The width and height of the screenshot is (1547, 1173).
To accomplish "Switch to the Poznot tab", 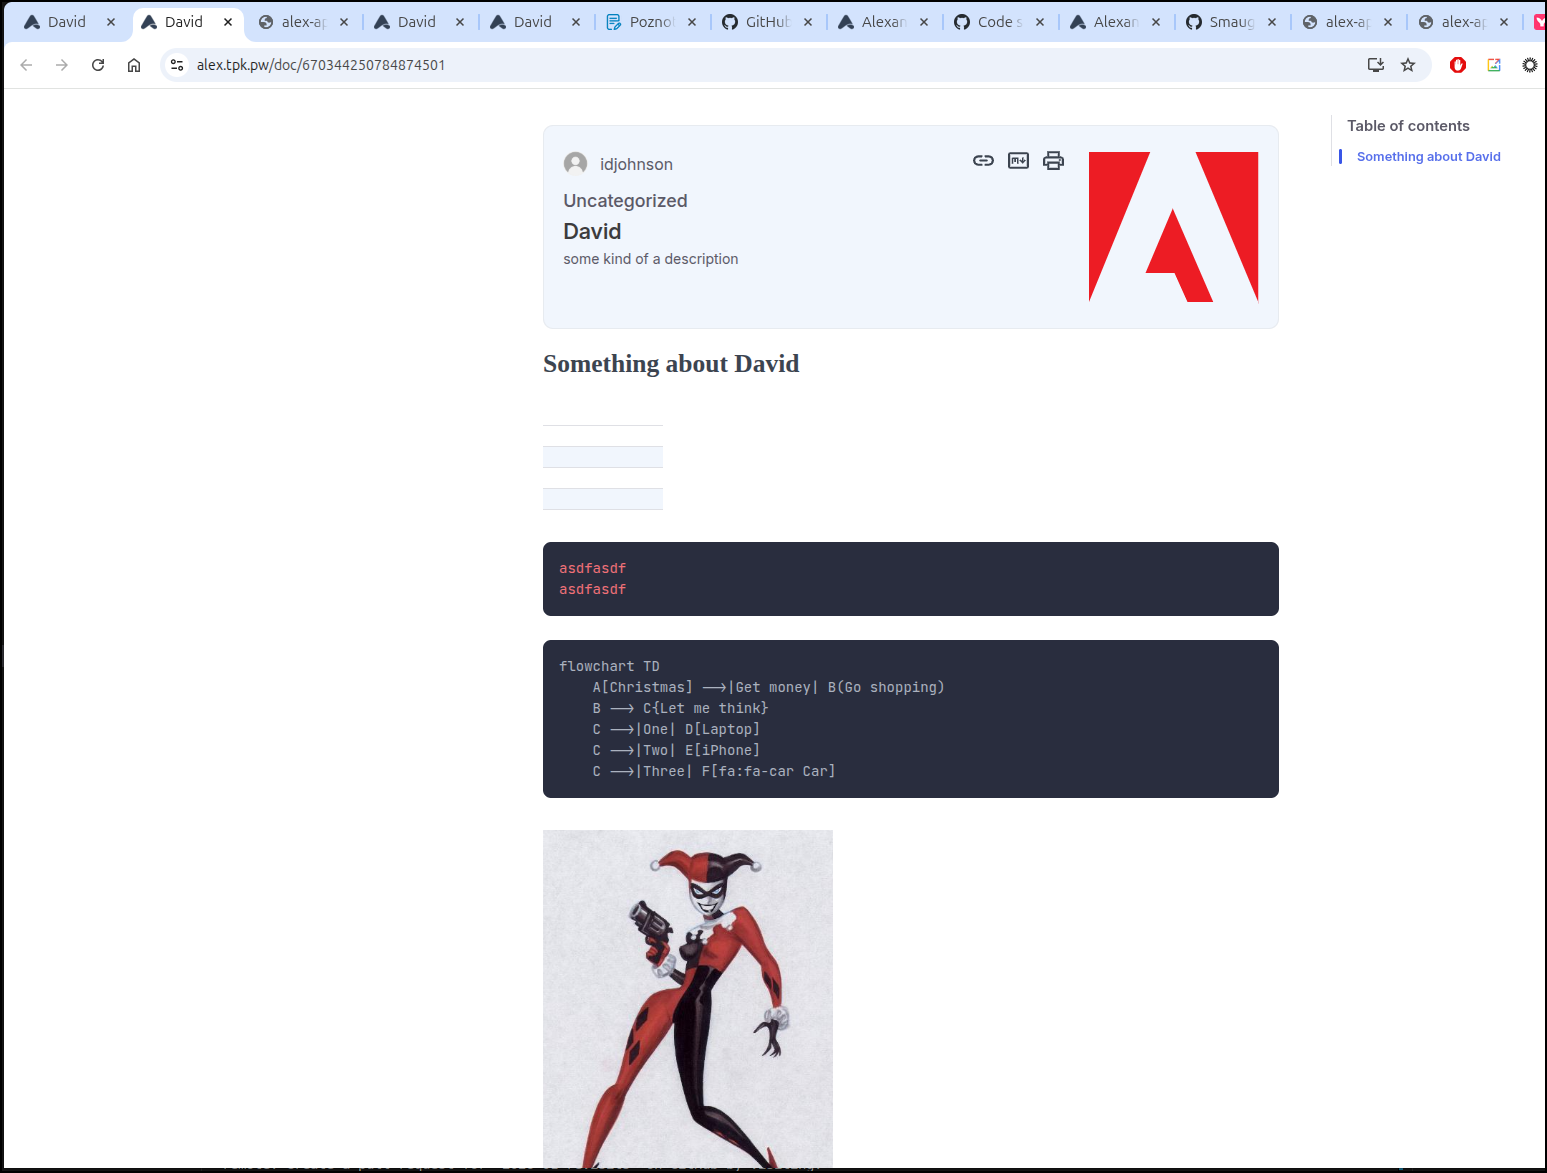I will 651,22.
